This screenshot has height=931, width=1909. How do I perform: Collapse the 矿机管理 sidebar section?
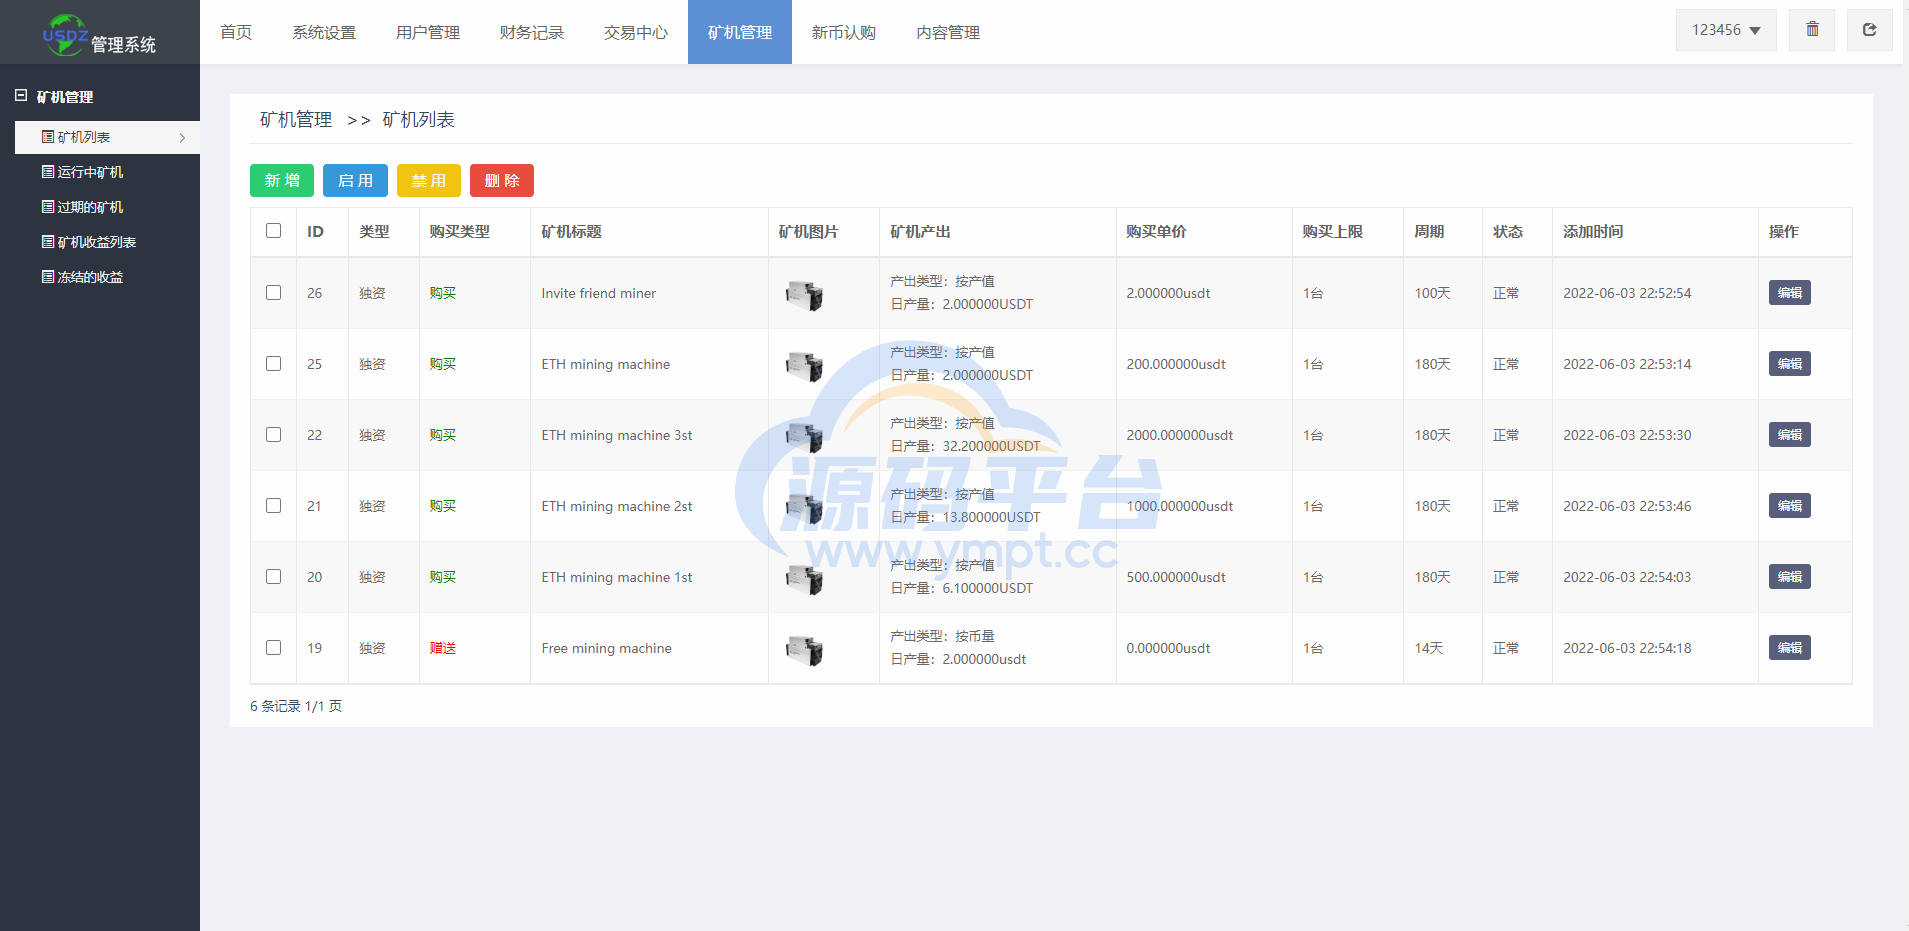pos(21,96)
